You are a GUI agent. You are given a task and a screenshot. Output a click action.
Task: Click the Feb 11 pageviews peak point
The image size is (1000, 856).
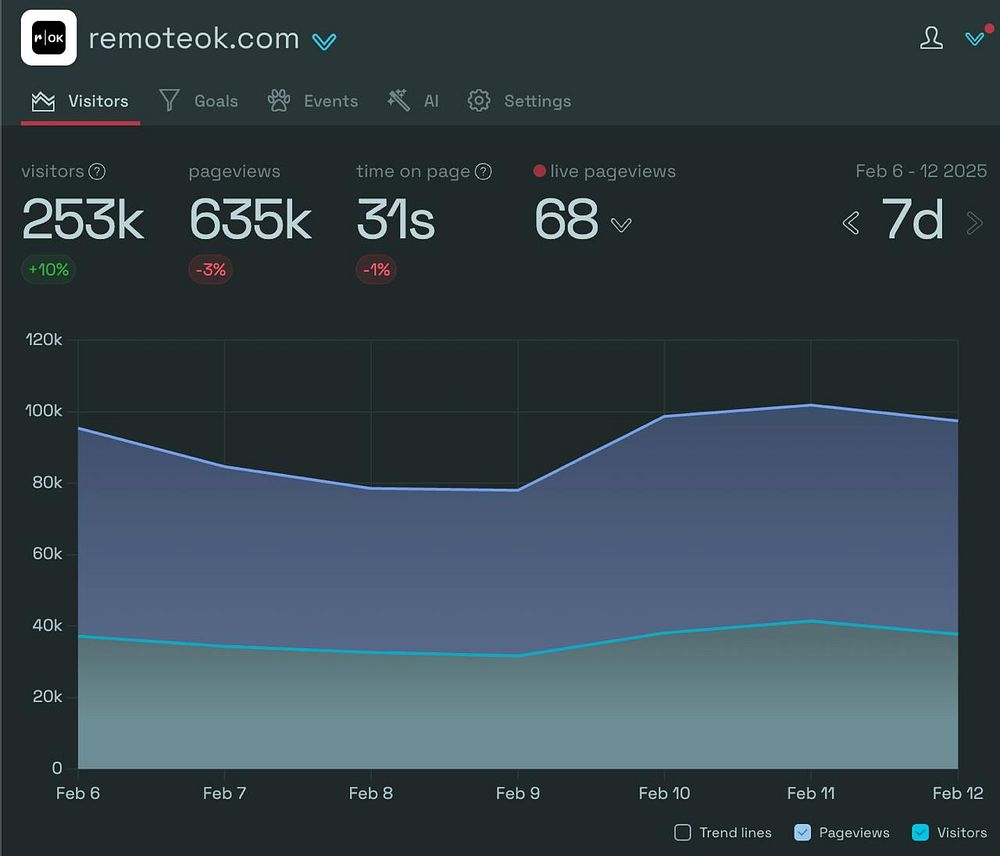point(811,405)
